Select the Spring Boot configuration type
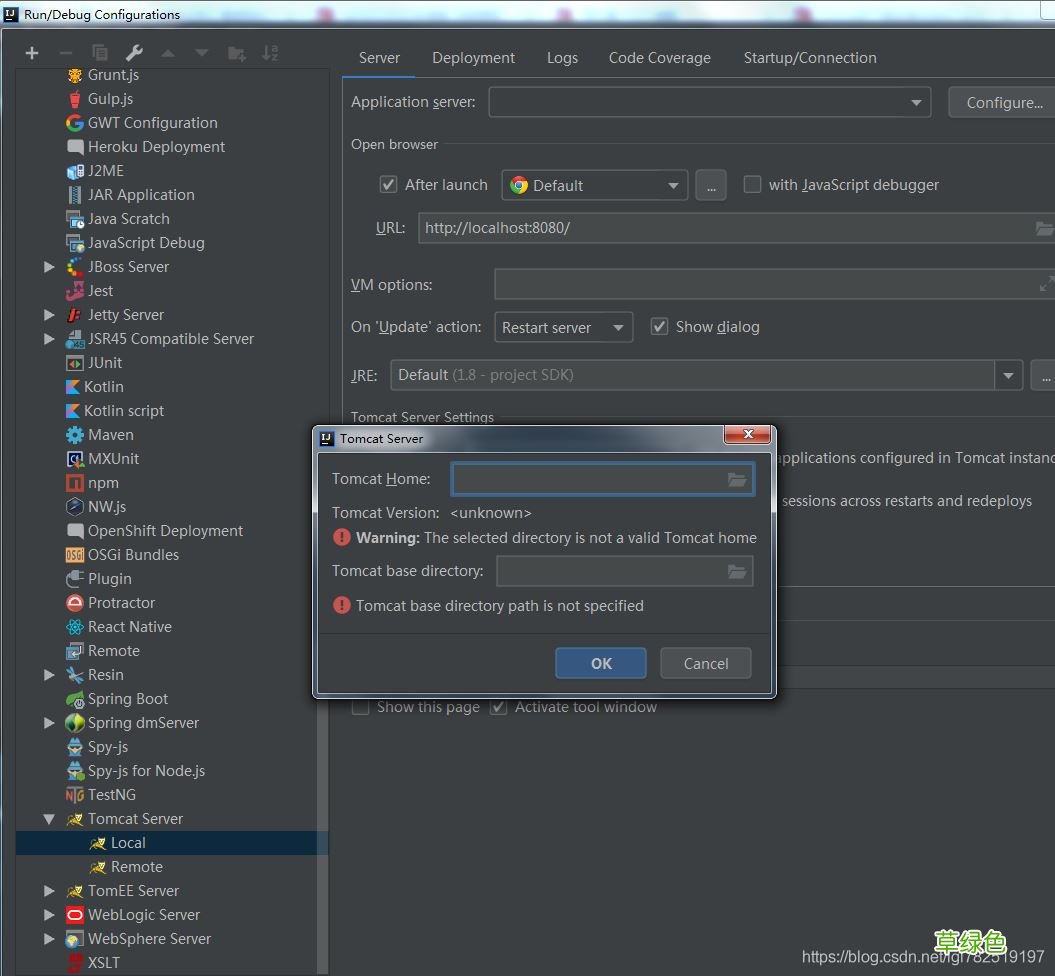Image resolution: width=1055 pixels, height=976 pixels. 127,699
